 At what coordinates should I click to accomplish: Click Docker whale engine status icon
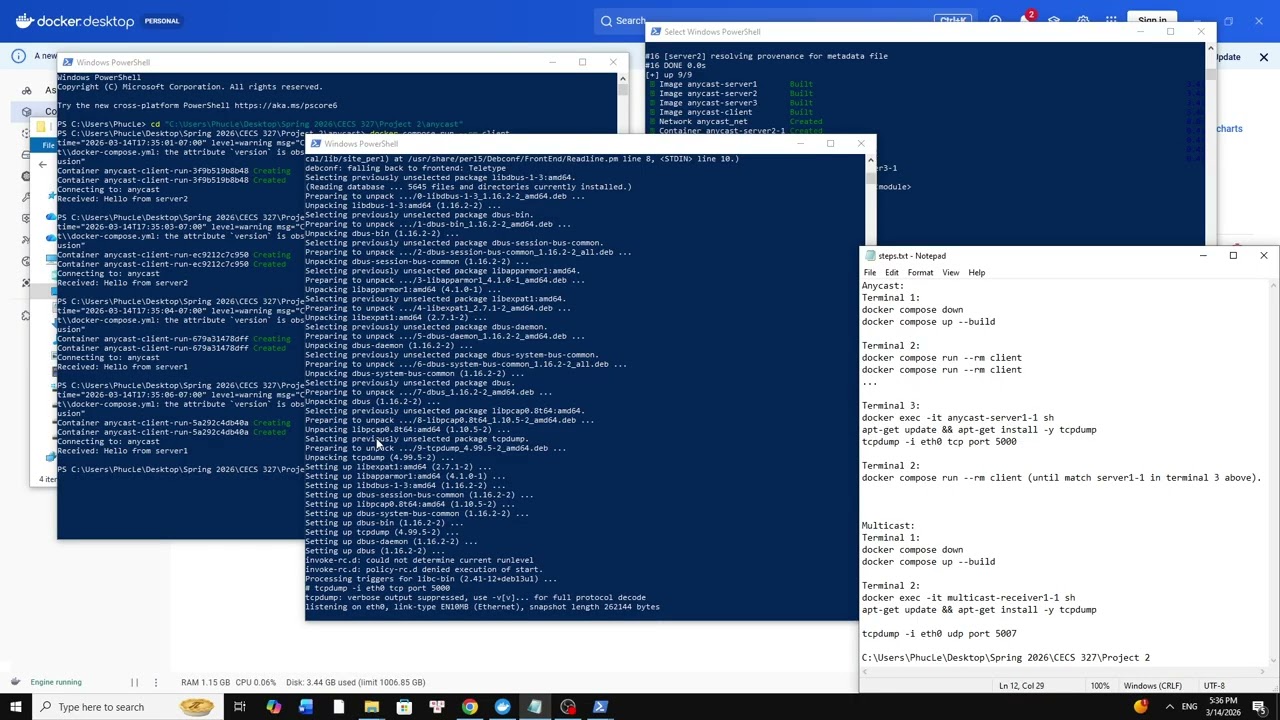(15, 682)
